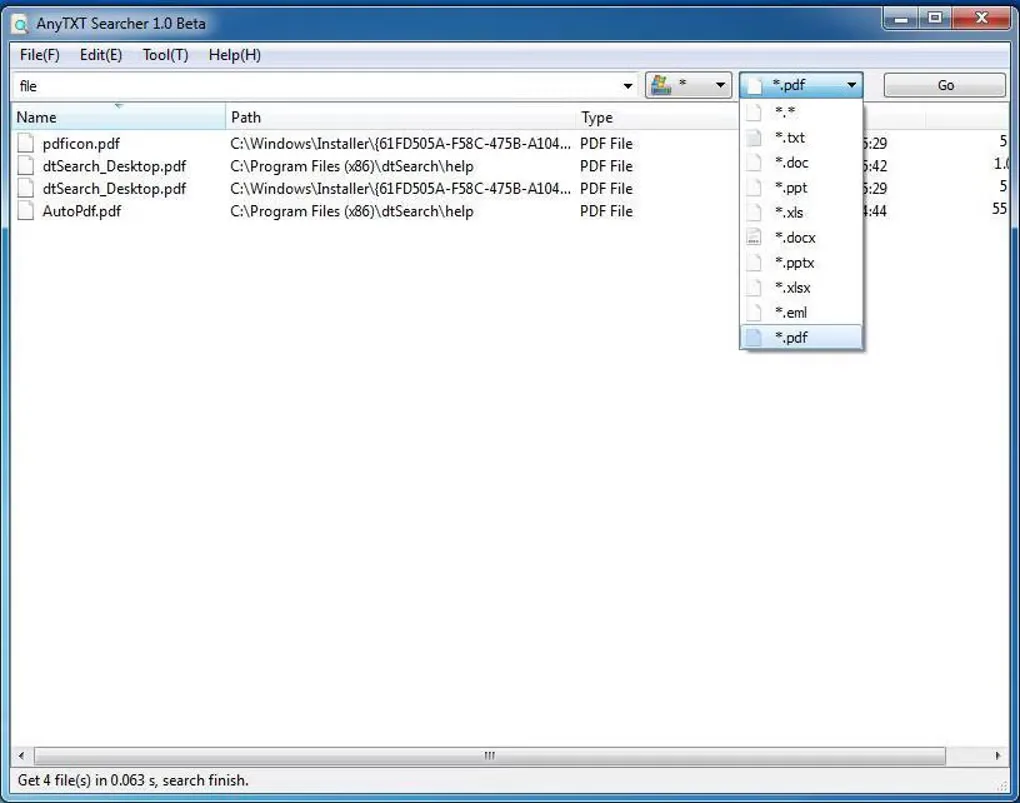The height and width of the screenshot is (803, 1020).
Task: Click the status bar search result message
Action: point(133,780)
